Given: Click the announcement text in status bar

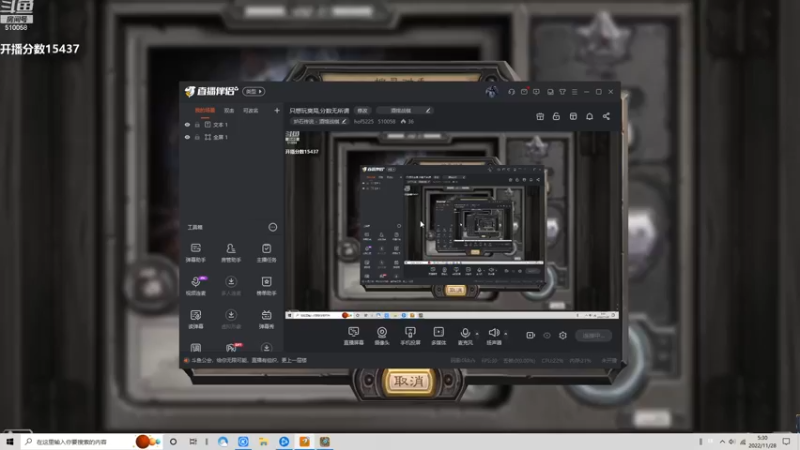Looking at the screenshot, I should pyautogui.click(x=249, y=360).
